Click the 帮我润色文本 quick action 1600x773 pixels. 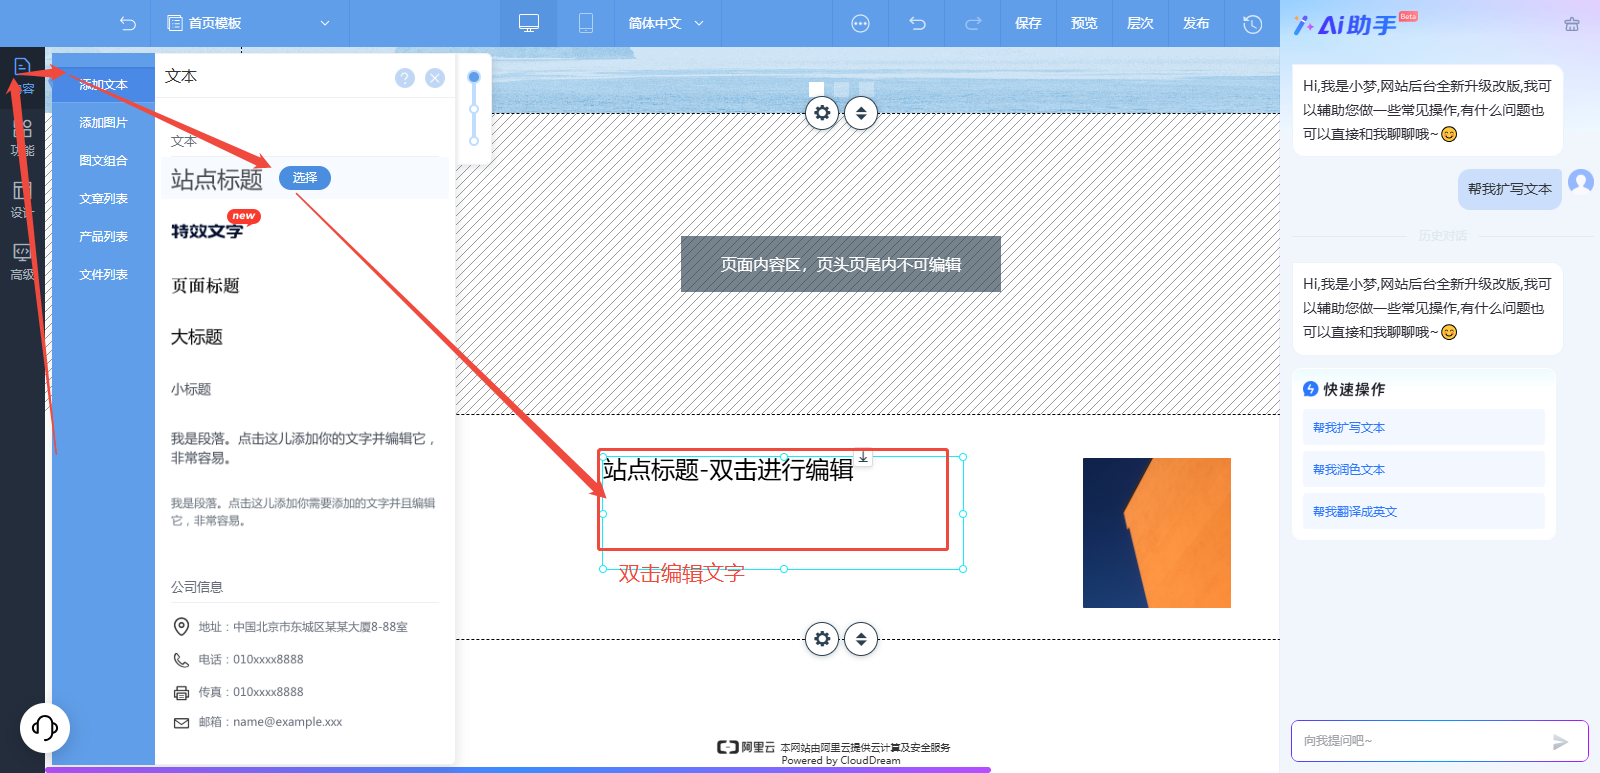1423,470
